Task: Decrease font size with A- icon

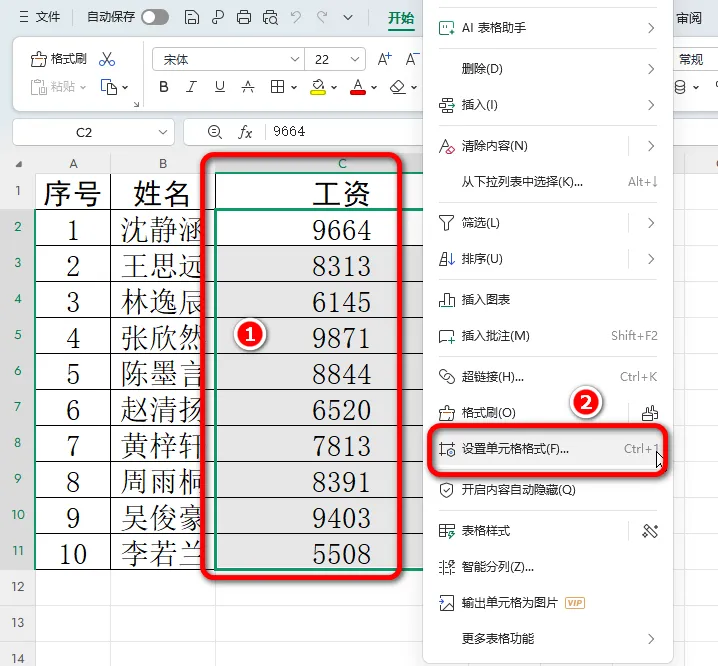Action: [x=411, y=59]
